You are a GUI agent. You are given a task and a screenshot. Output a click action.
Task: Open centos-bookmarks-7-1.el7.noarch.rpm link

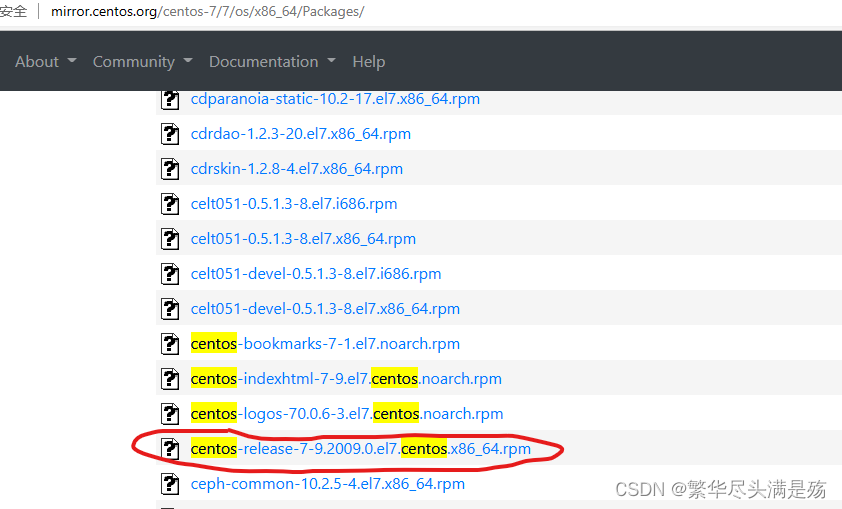coord(325,344)
